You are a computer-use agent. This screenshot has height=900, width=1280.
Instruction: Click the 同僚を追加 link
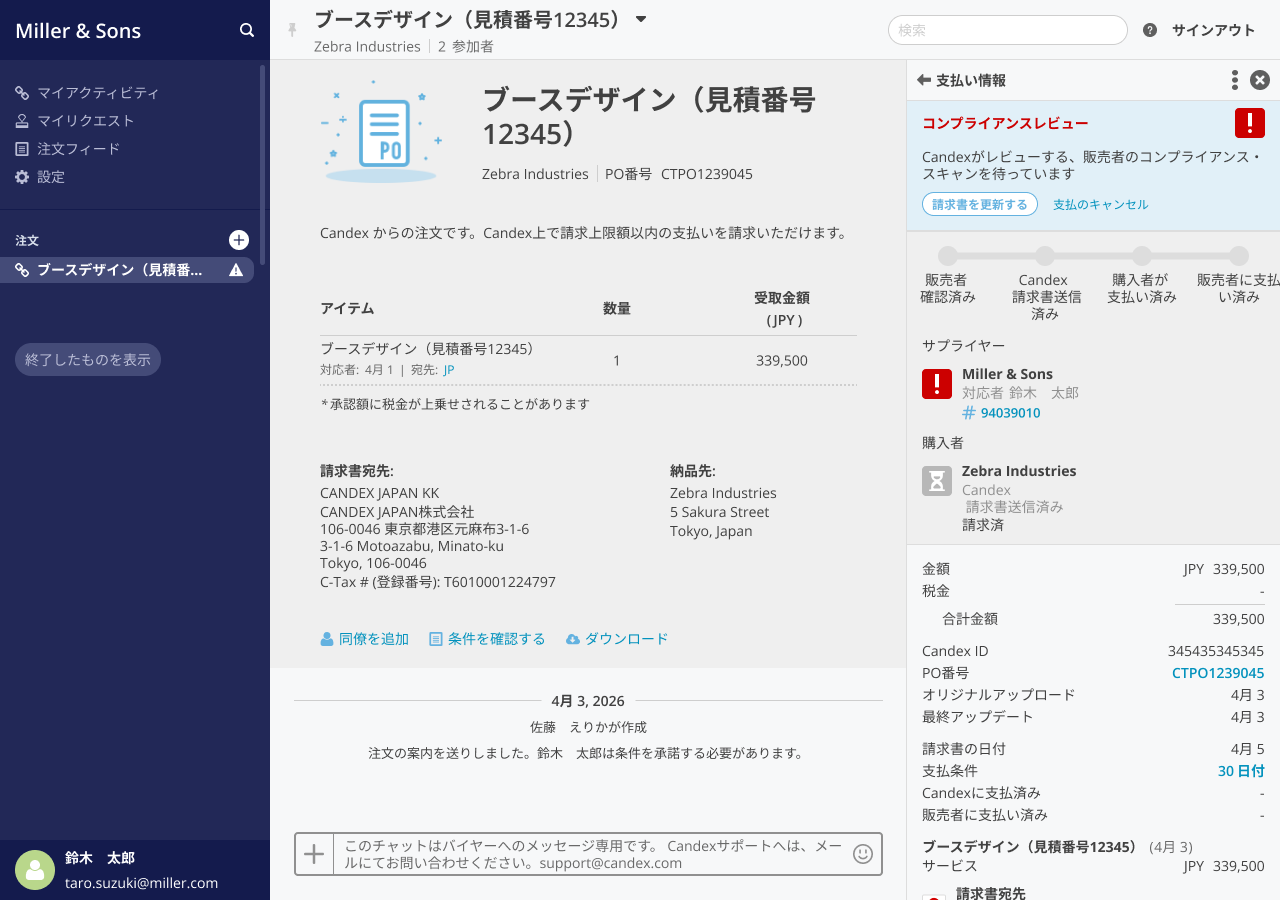(x=373, y=639)
